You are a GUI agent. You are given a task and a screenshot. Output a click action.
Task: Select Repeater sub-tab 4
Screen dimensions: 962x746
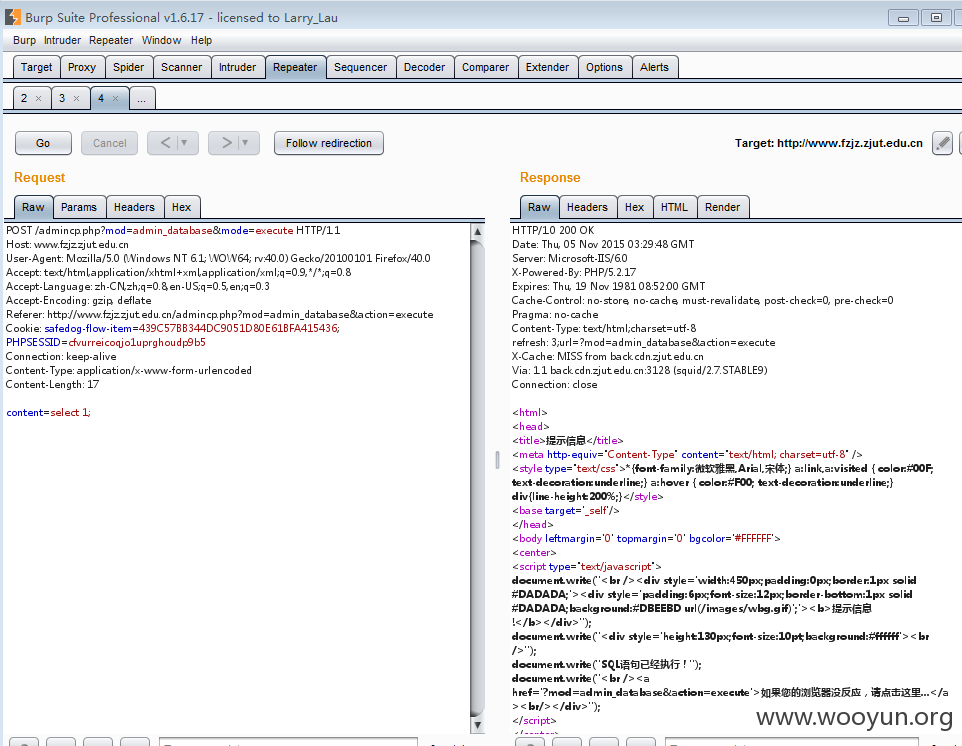point(101,98)
